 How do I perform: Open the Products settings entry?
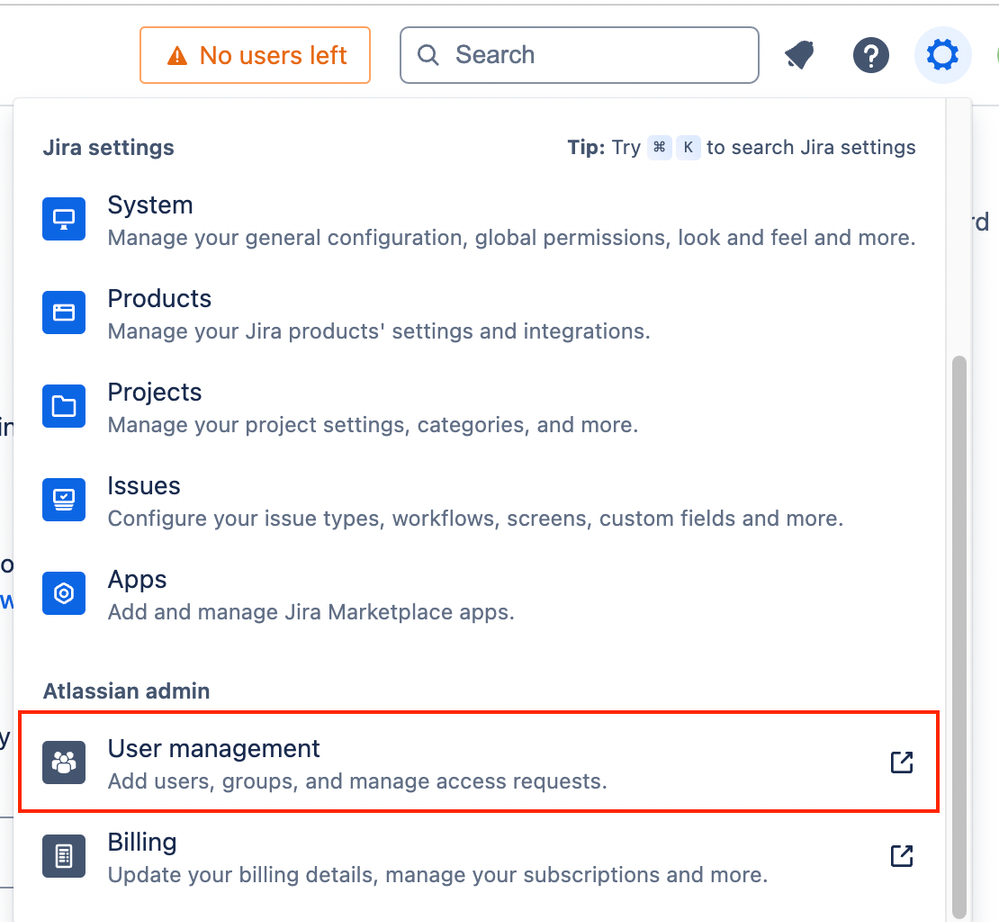coord(478,313)
